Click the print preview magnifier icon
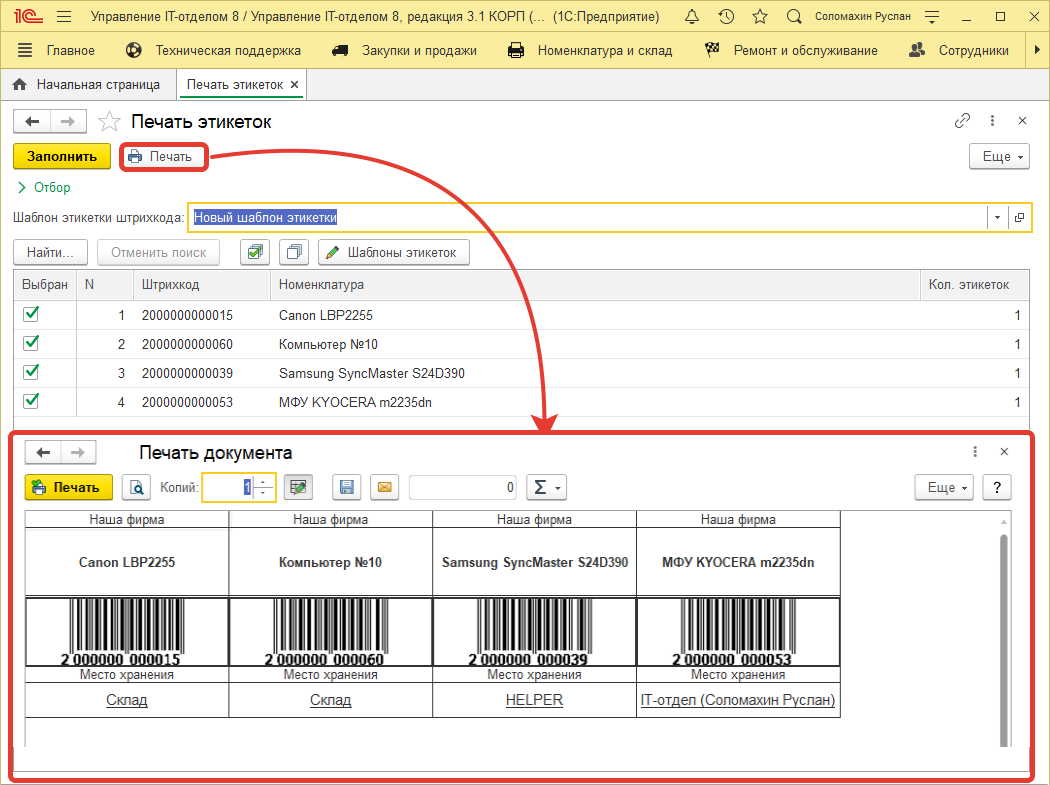This screenshot has width=1050, height=785. (136, 487)
